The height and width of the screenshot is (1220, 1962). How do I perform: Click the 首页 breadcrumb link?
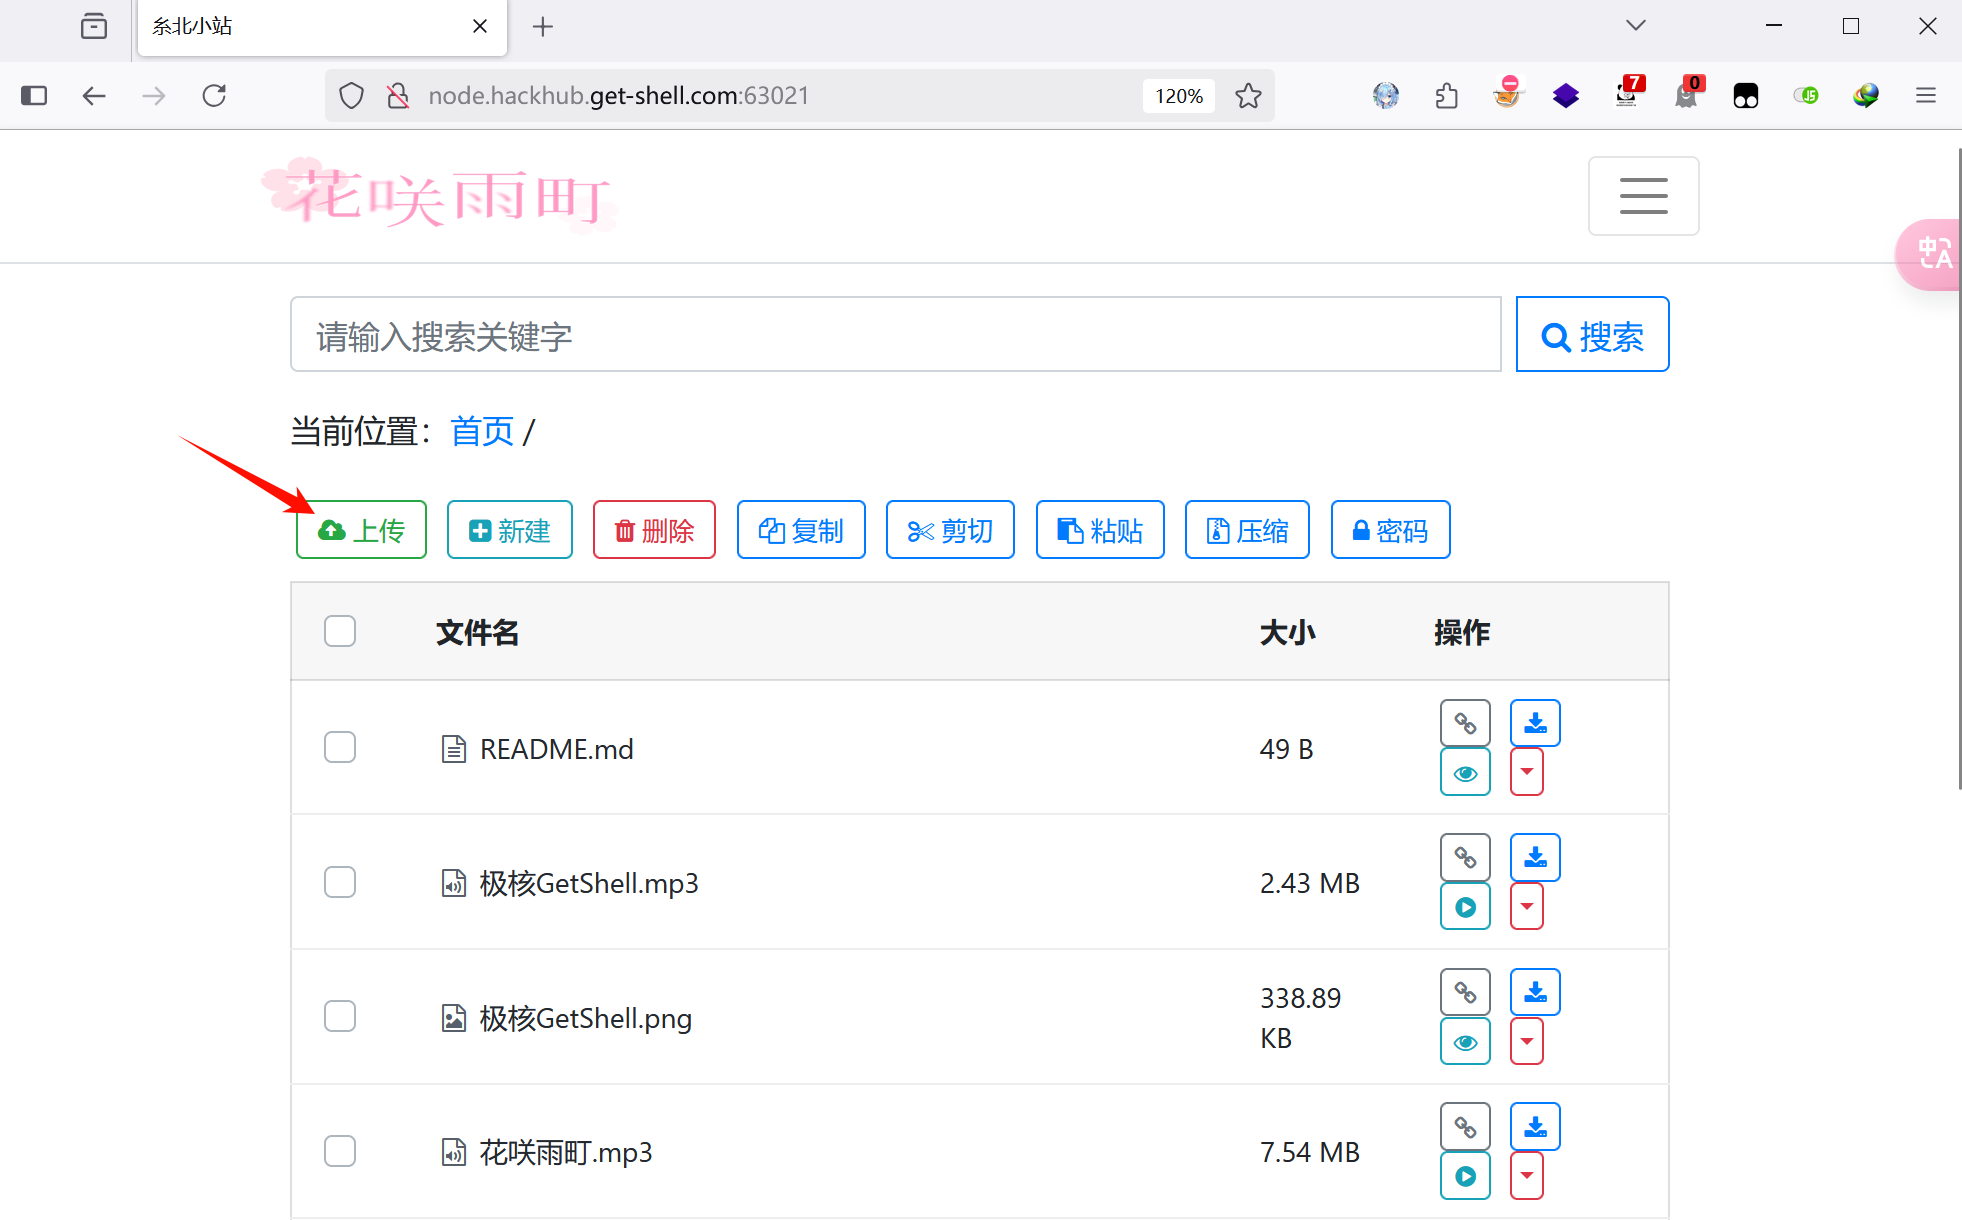pos(482,432)
